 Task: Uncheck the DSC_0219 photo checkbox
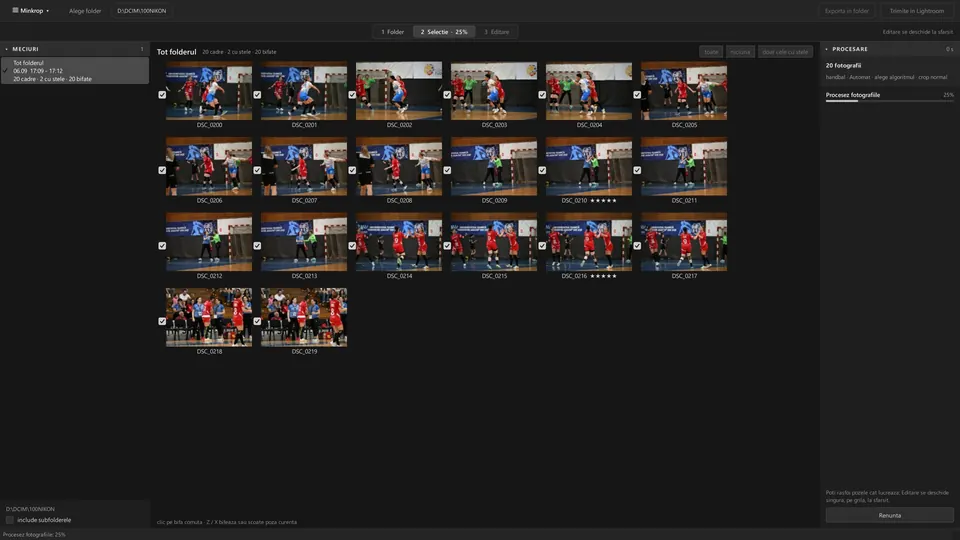[257, 321]
